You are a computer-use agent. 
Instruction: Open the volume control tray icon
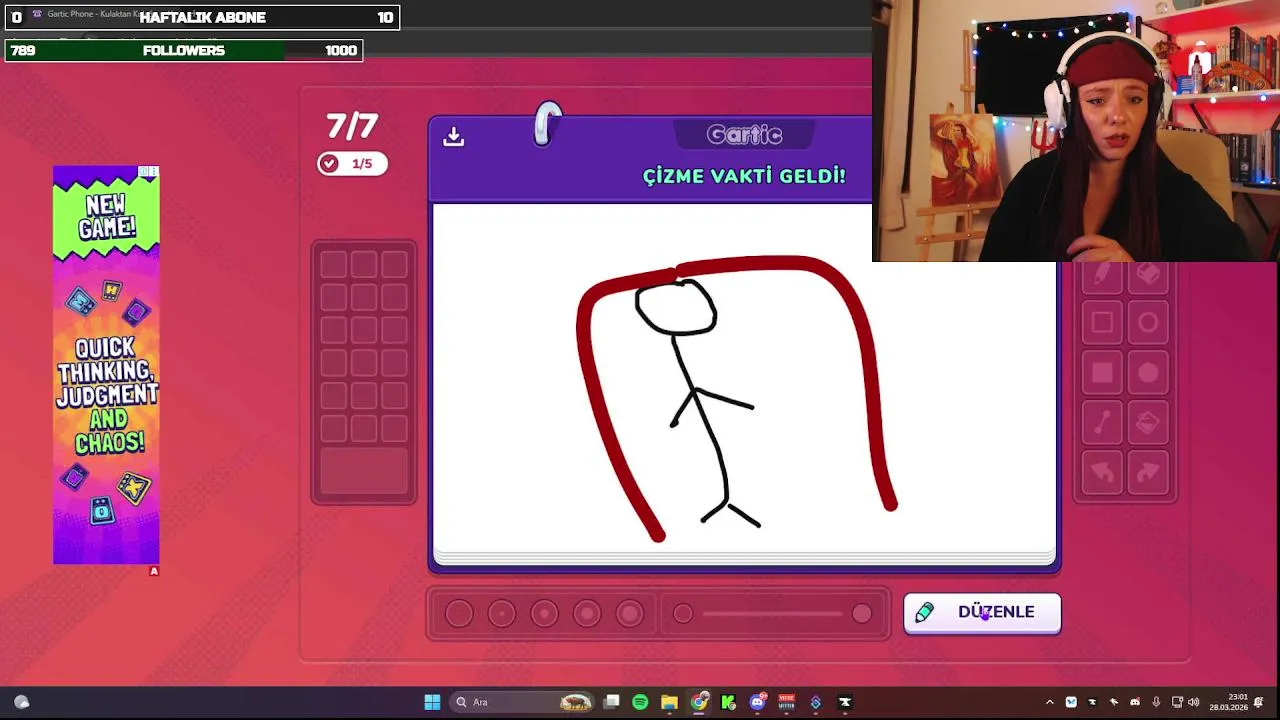(x=1193, y=702)
